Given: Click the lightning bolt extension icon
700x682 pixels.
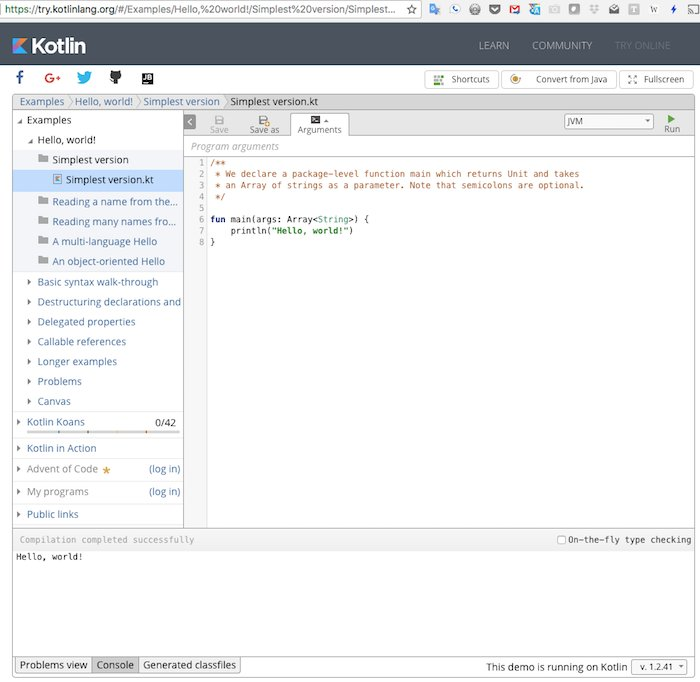Looking at the screenshot, I should pos(673,9).
